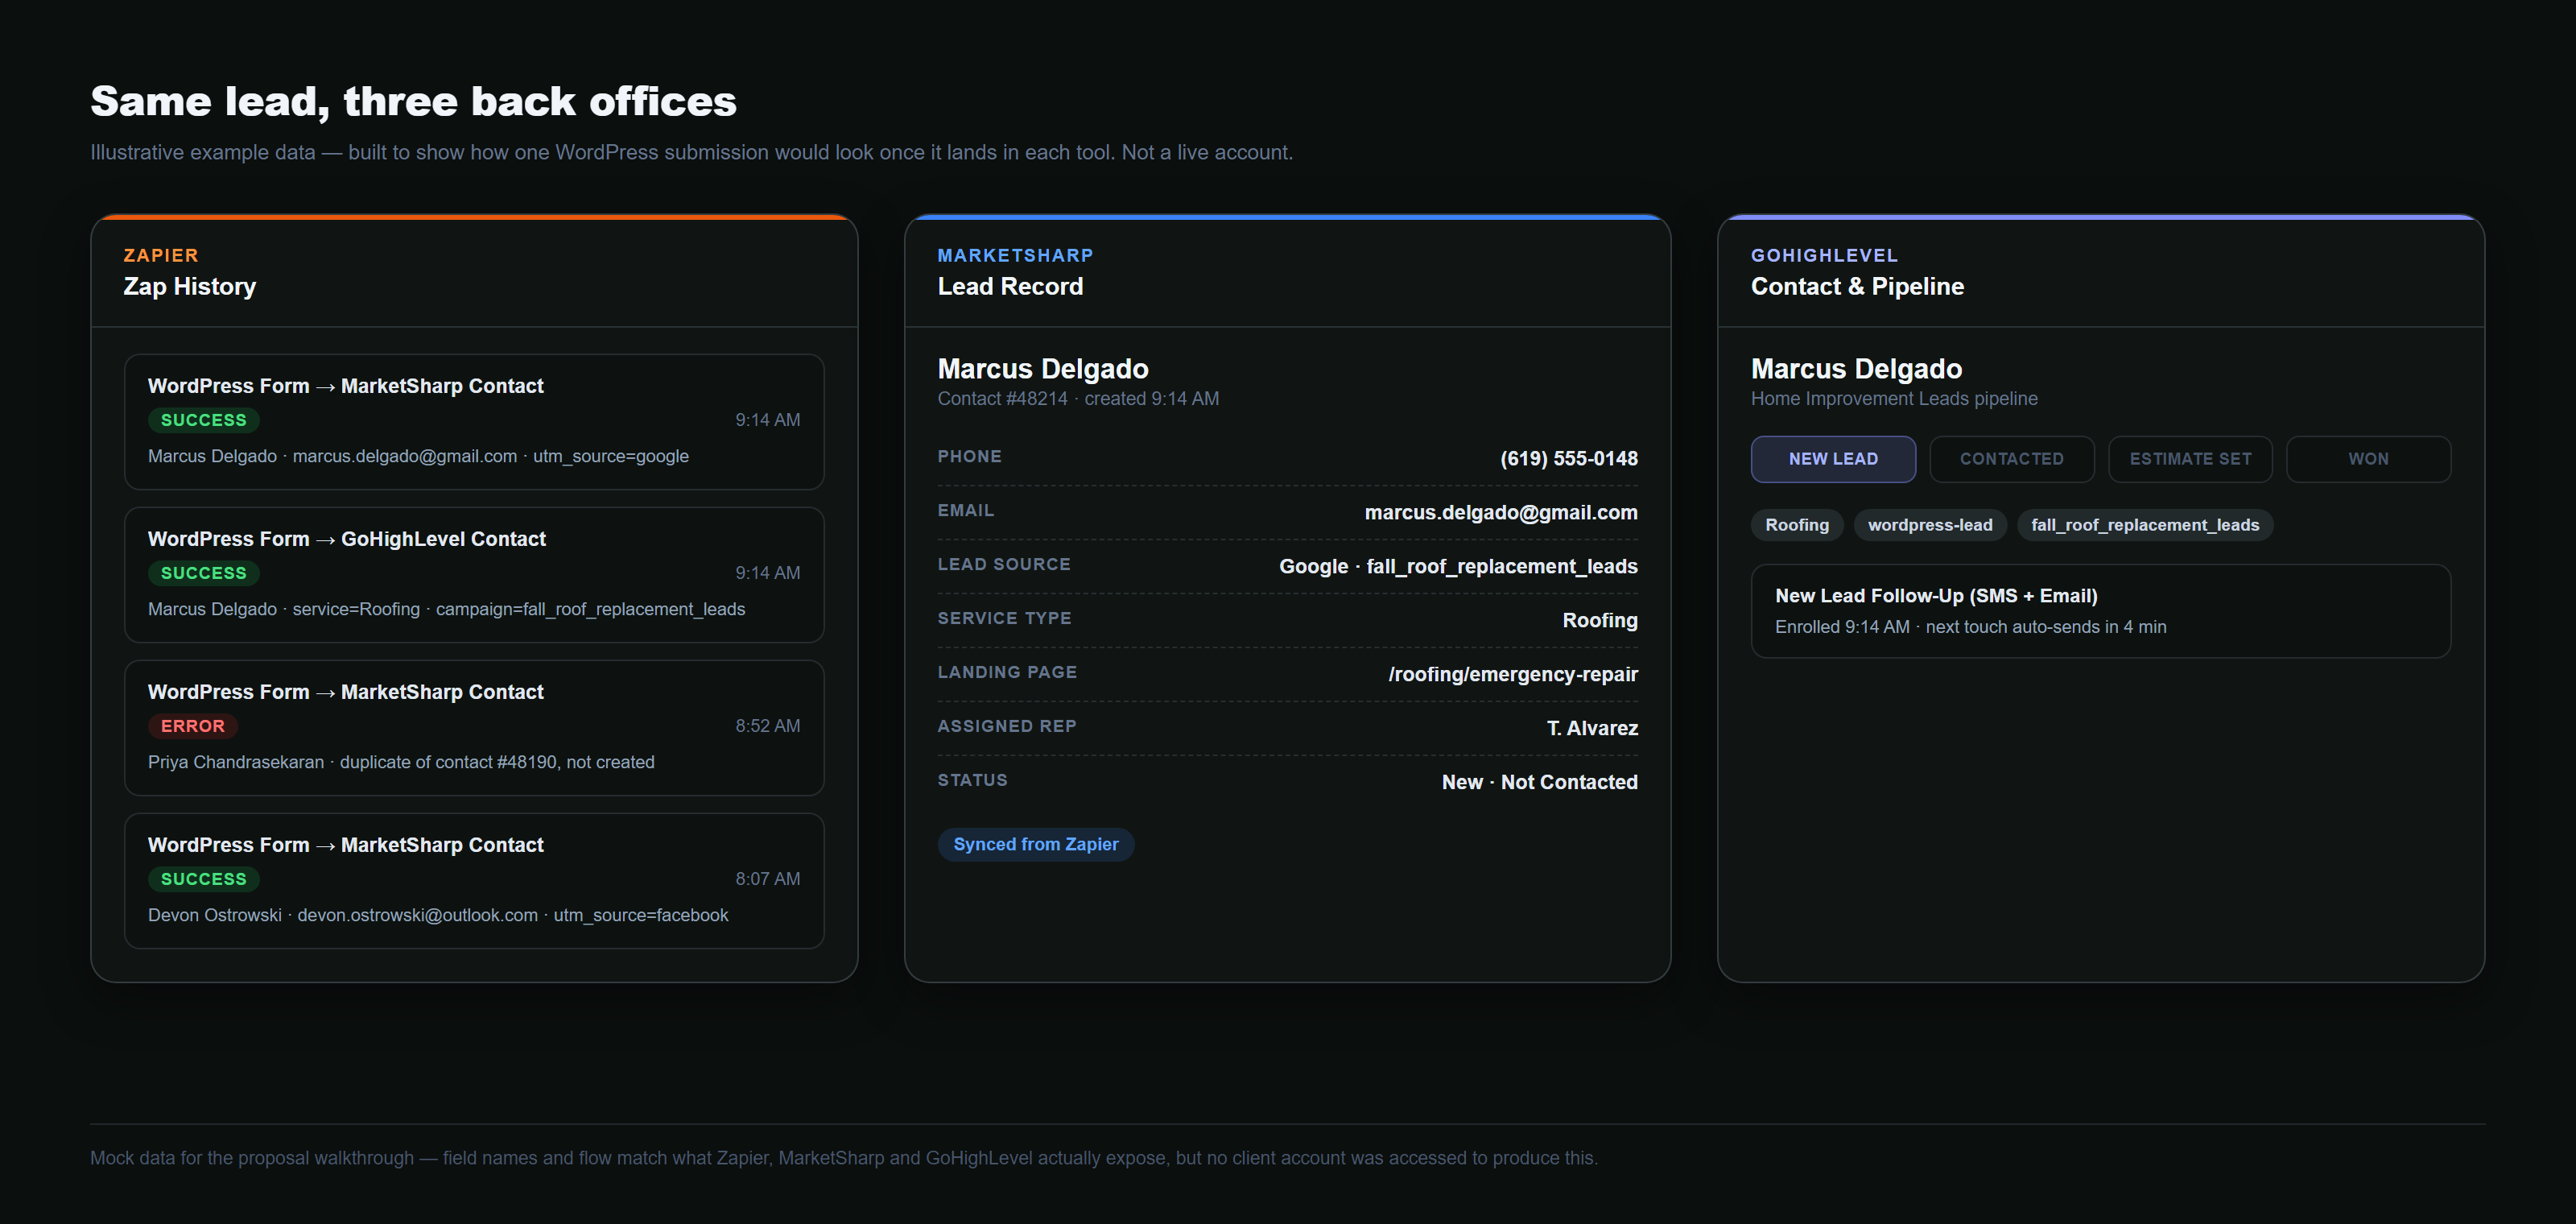Open the 8:07 AM Devon Ostrowski zap run
Viewport: 2576px width, 1224px height.
[x=474, y=880]
